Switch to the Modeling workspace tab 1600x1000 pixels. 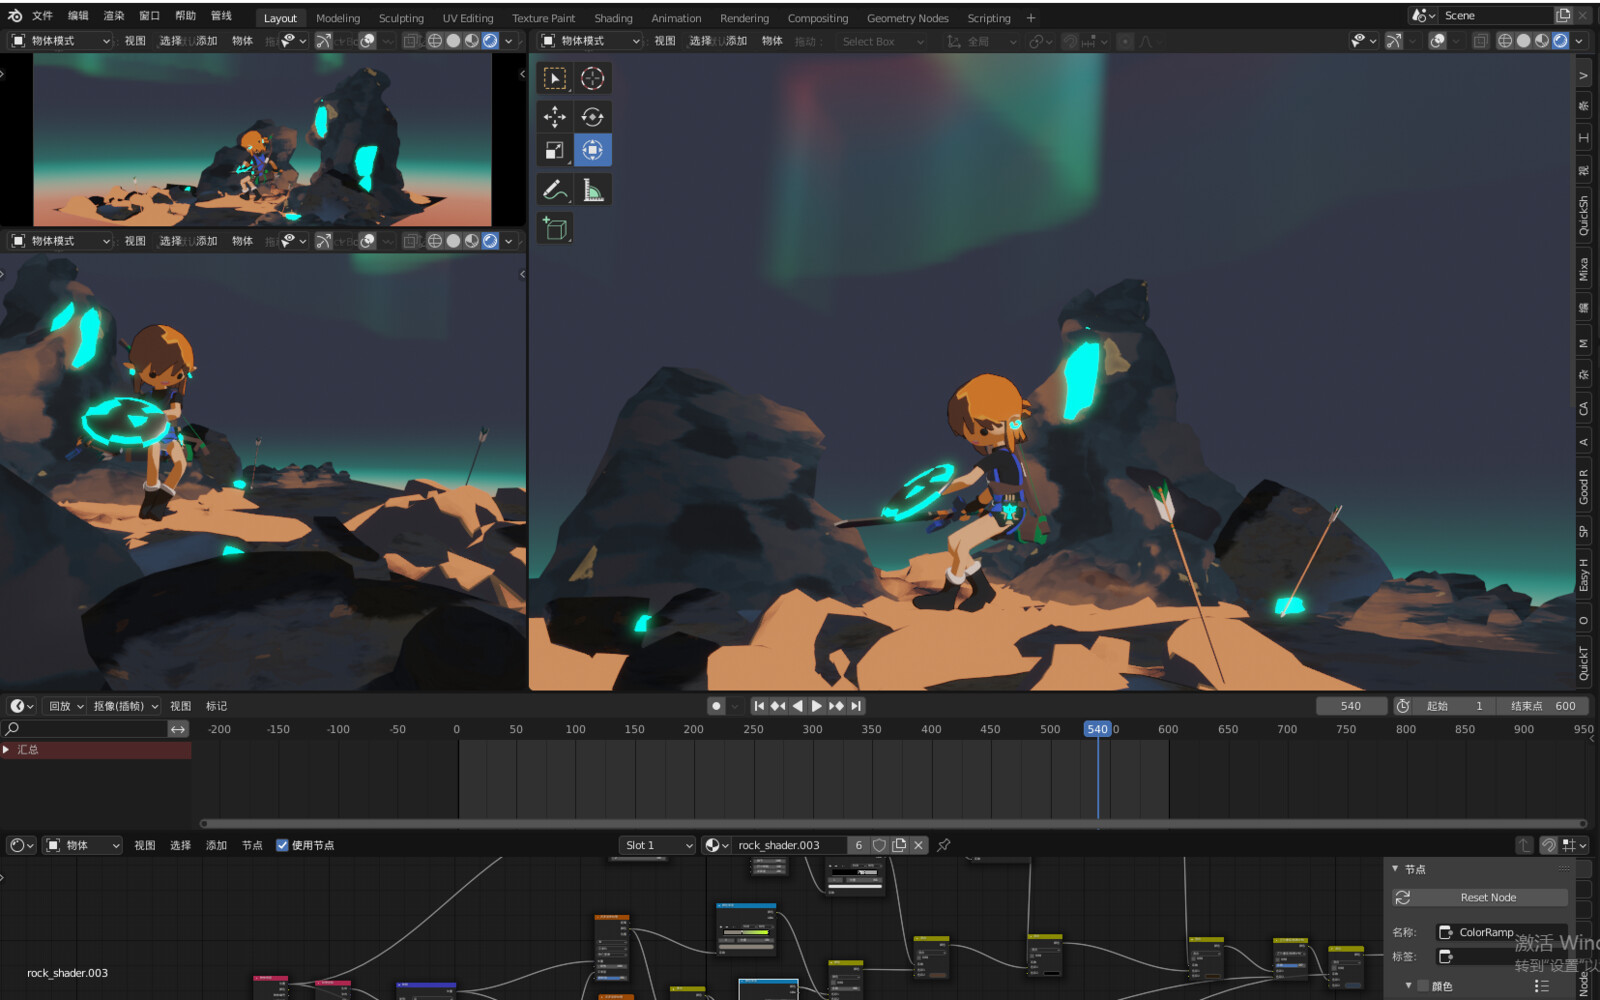338,18
